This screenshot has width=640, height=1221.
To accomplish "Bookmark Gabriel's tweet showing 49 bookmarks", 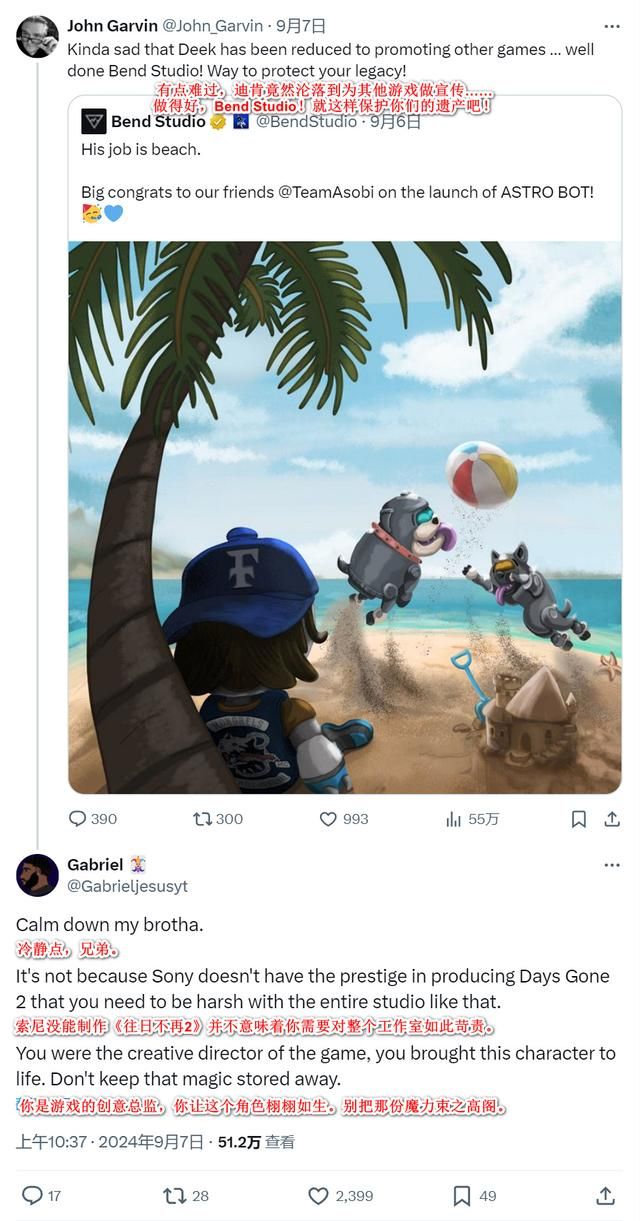I will pos(462,1195).
